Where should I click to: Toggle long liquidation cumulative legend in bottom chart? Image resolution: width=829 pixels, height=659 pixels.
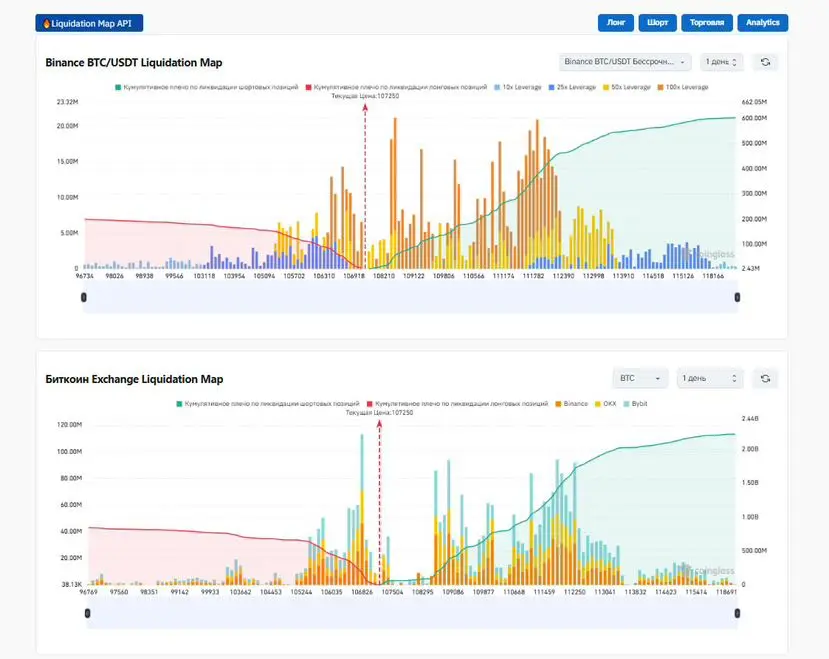pyautogui.click(x=457, y=404)
